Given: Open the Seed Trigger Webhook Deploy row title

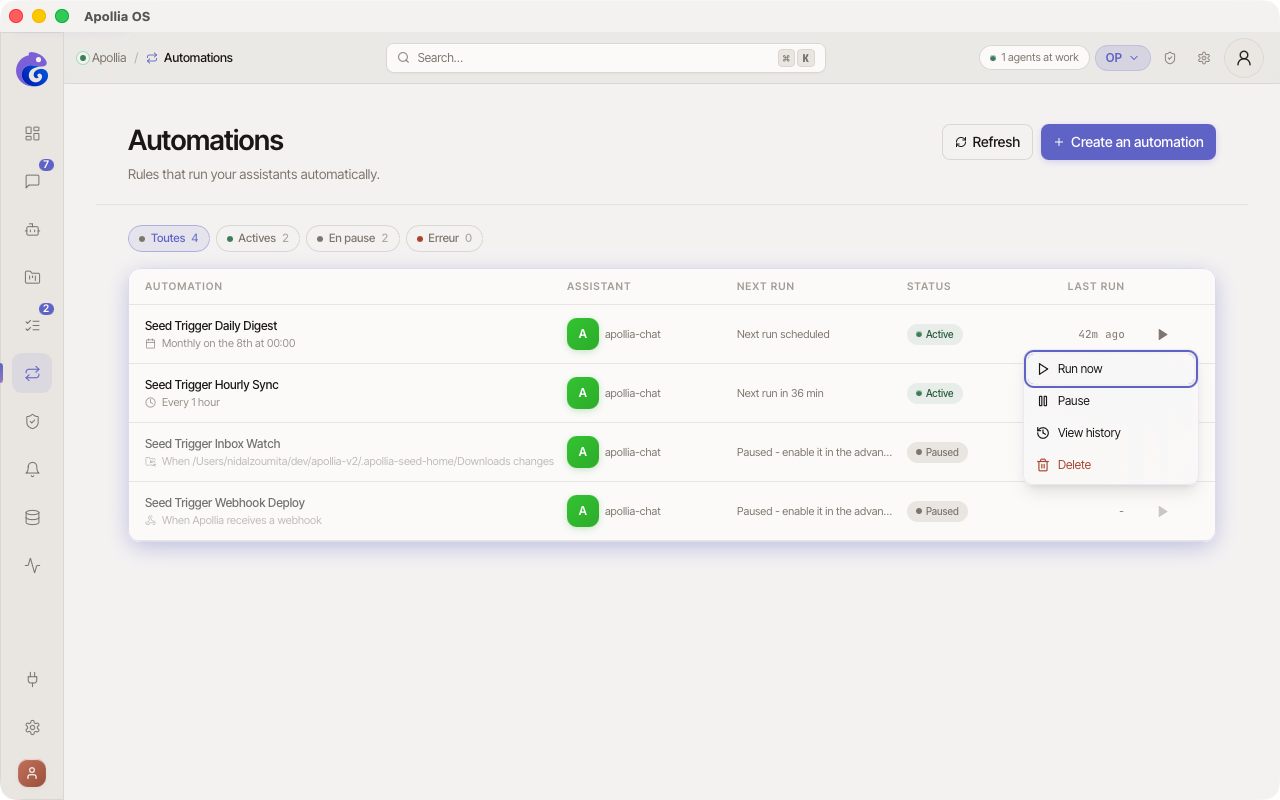Looking at the screenshot, I should pyautogui.click(x=225, y=503).
